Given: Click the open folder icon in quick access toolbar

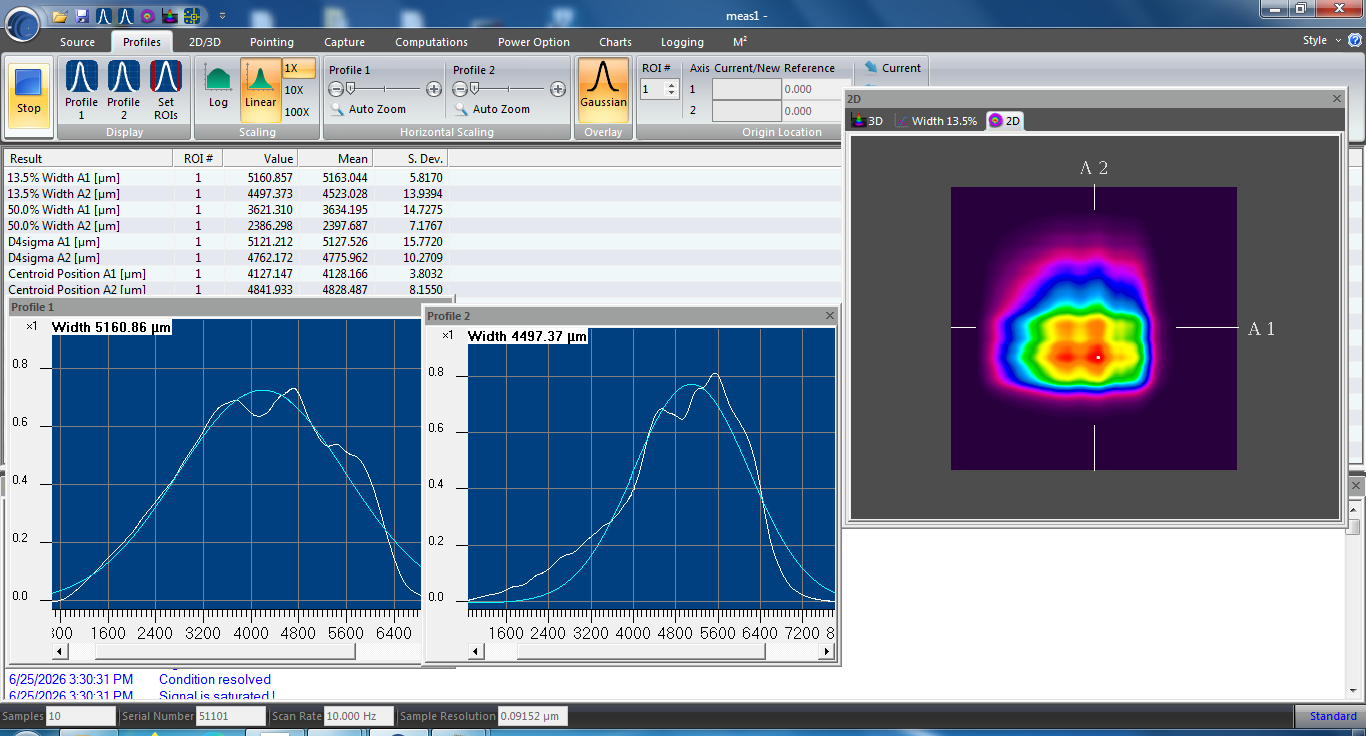Looking at the screenshot, I should [60, 16].
